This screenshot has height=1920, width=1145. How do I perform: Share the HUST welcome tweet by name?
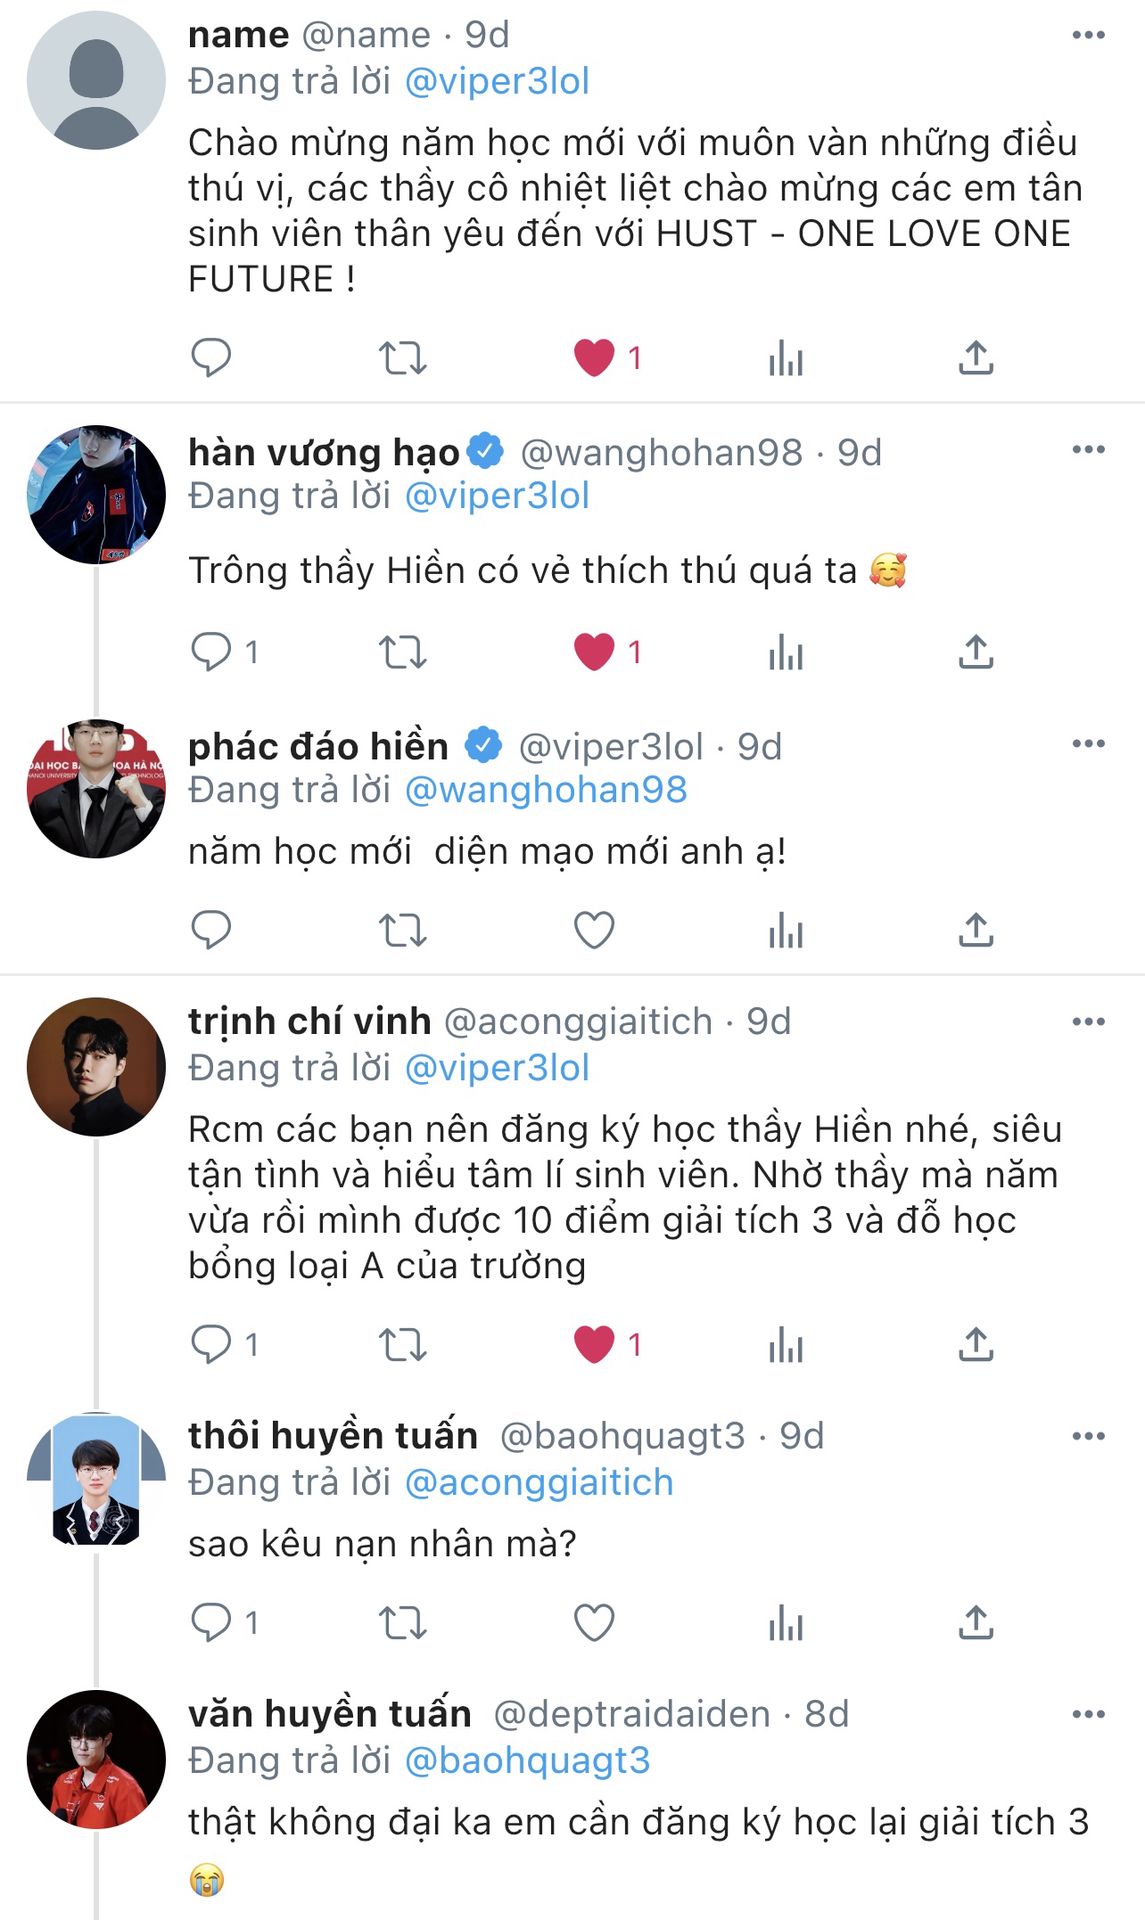[x=976, y=357]
